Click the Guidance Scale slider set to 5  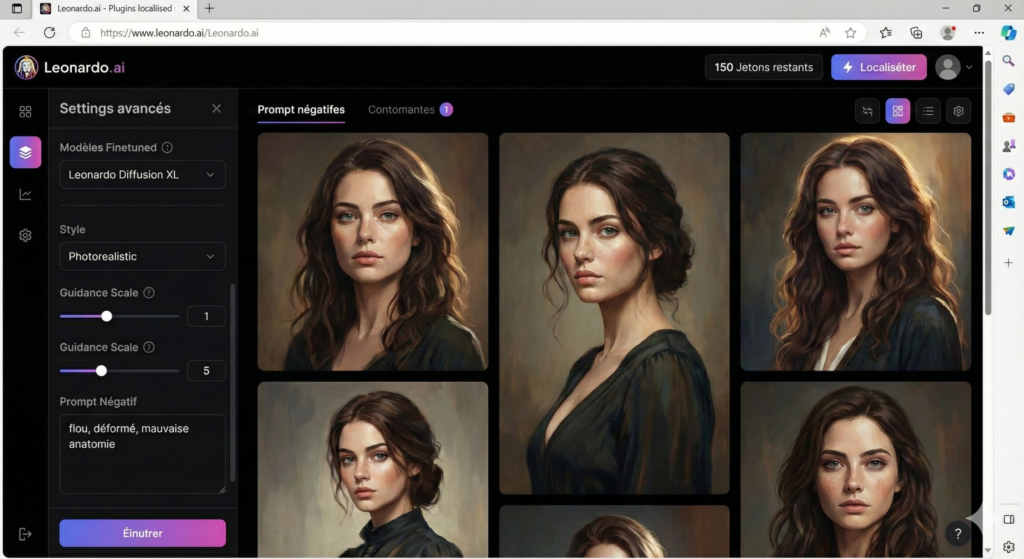(x=101, y=370)
